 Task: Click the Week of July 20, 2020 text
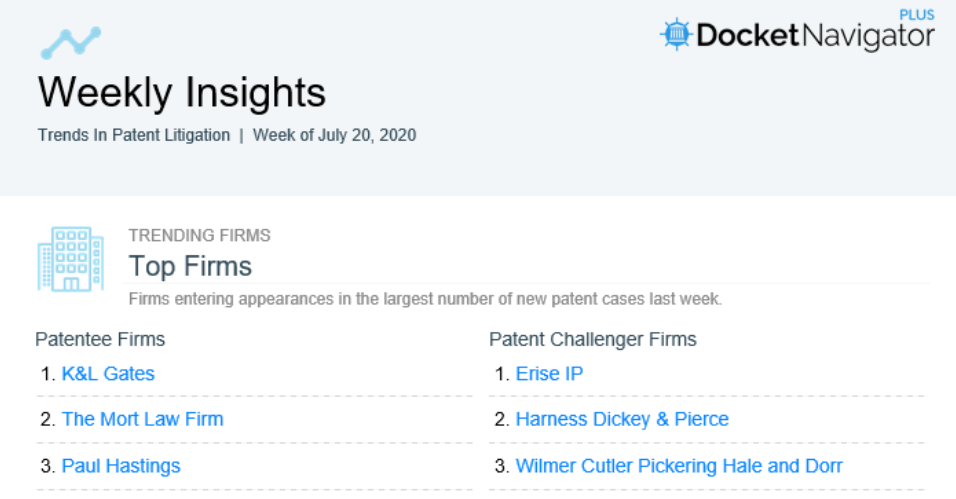[x=335, y=135]
